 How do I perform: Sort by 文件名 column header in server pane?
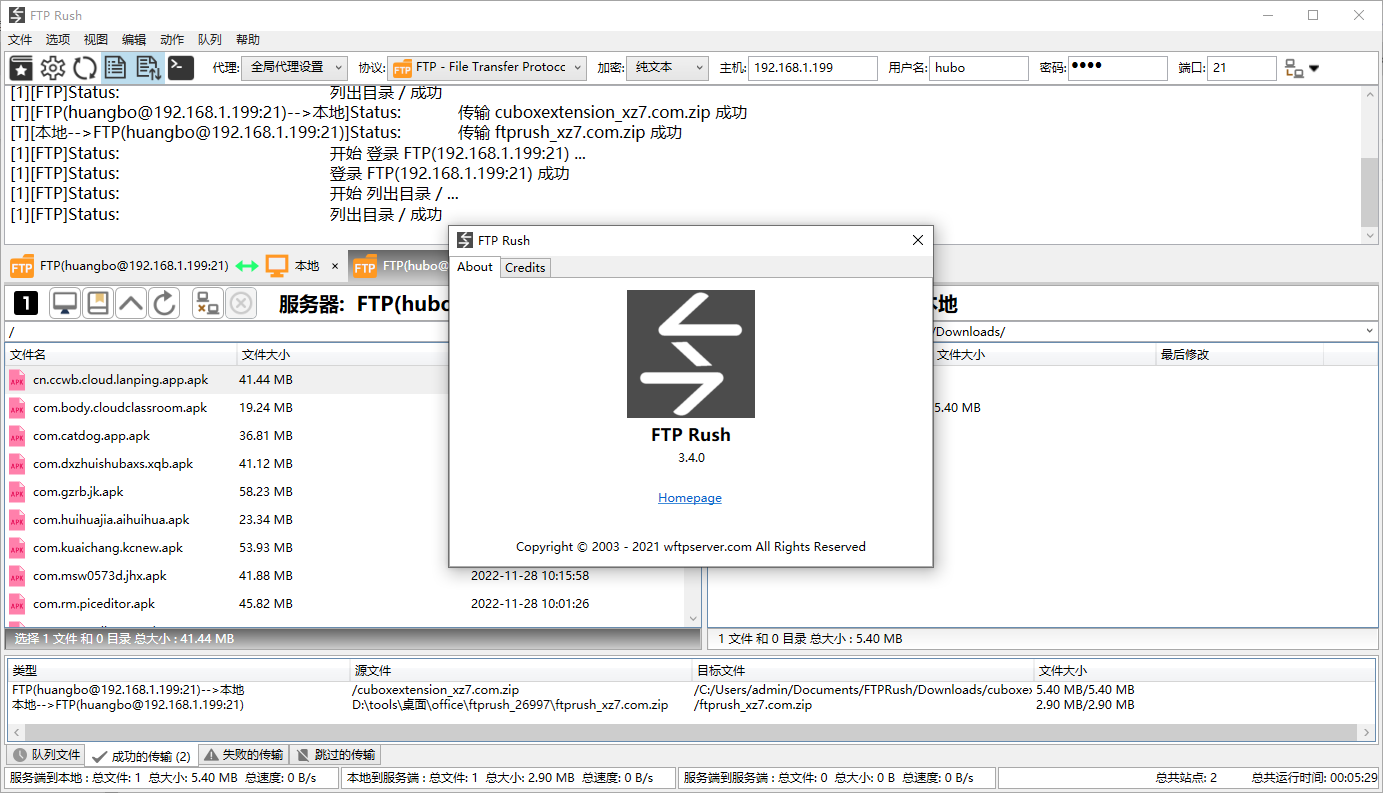[x=121, y=354]
